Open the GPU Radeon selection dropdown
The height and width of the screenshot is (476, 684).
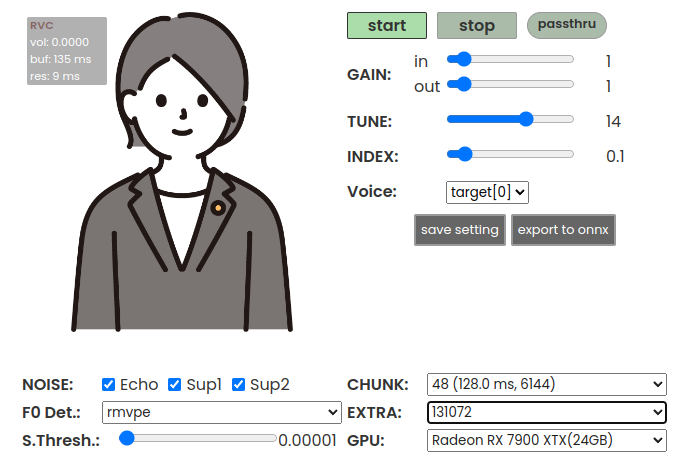(x=547, y=440)
